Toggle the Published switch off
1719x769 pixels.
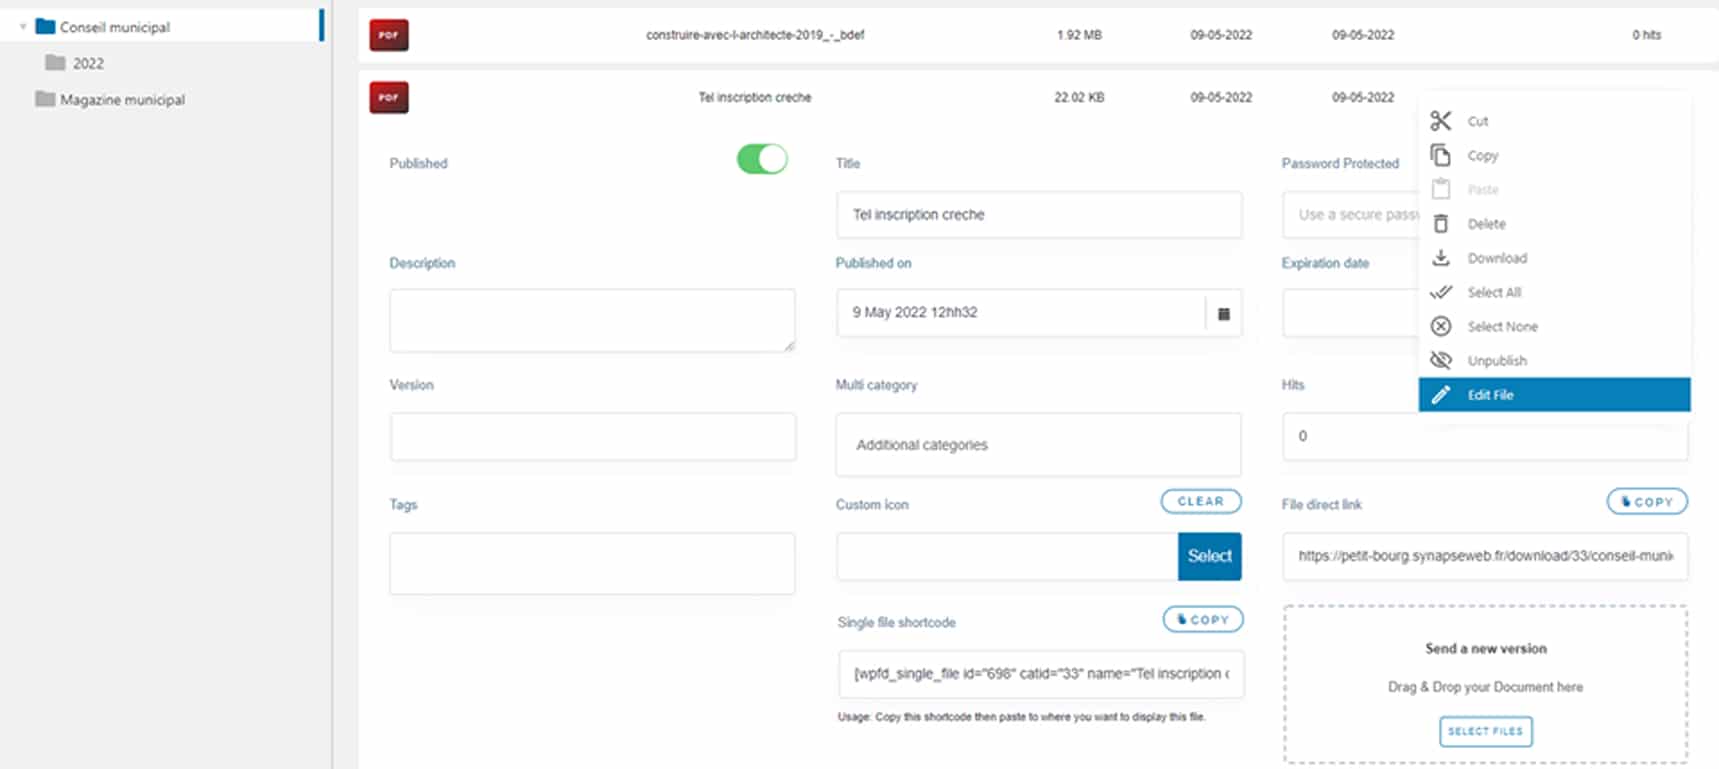(762, 159)
